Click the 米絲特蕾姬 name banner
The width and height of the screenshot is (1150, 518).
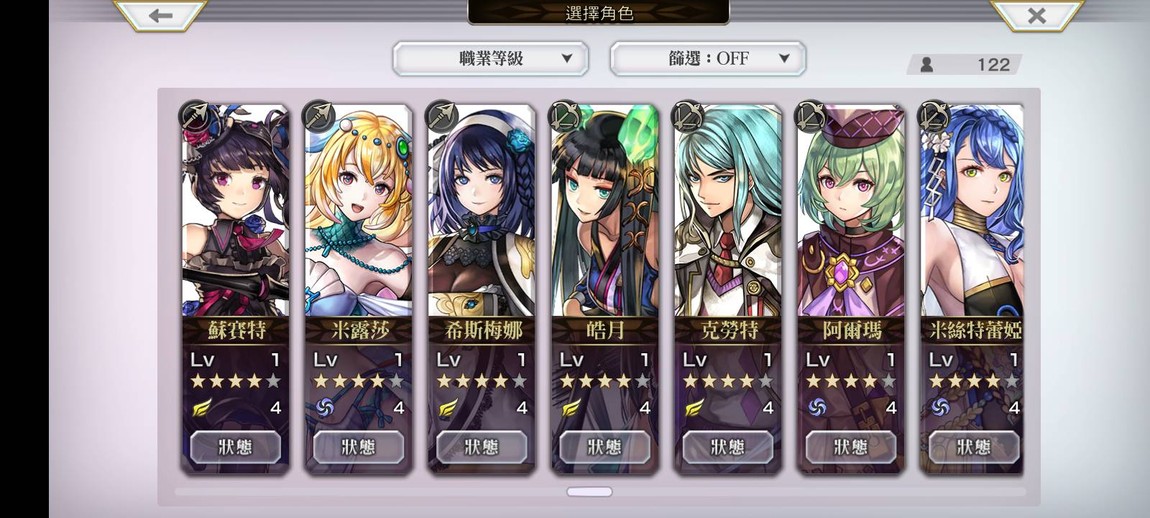(973, 331)
